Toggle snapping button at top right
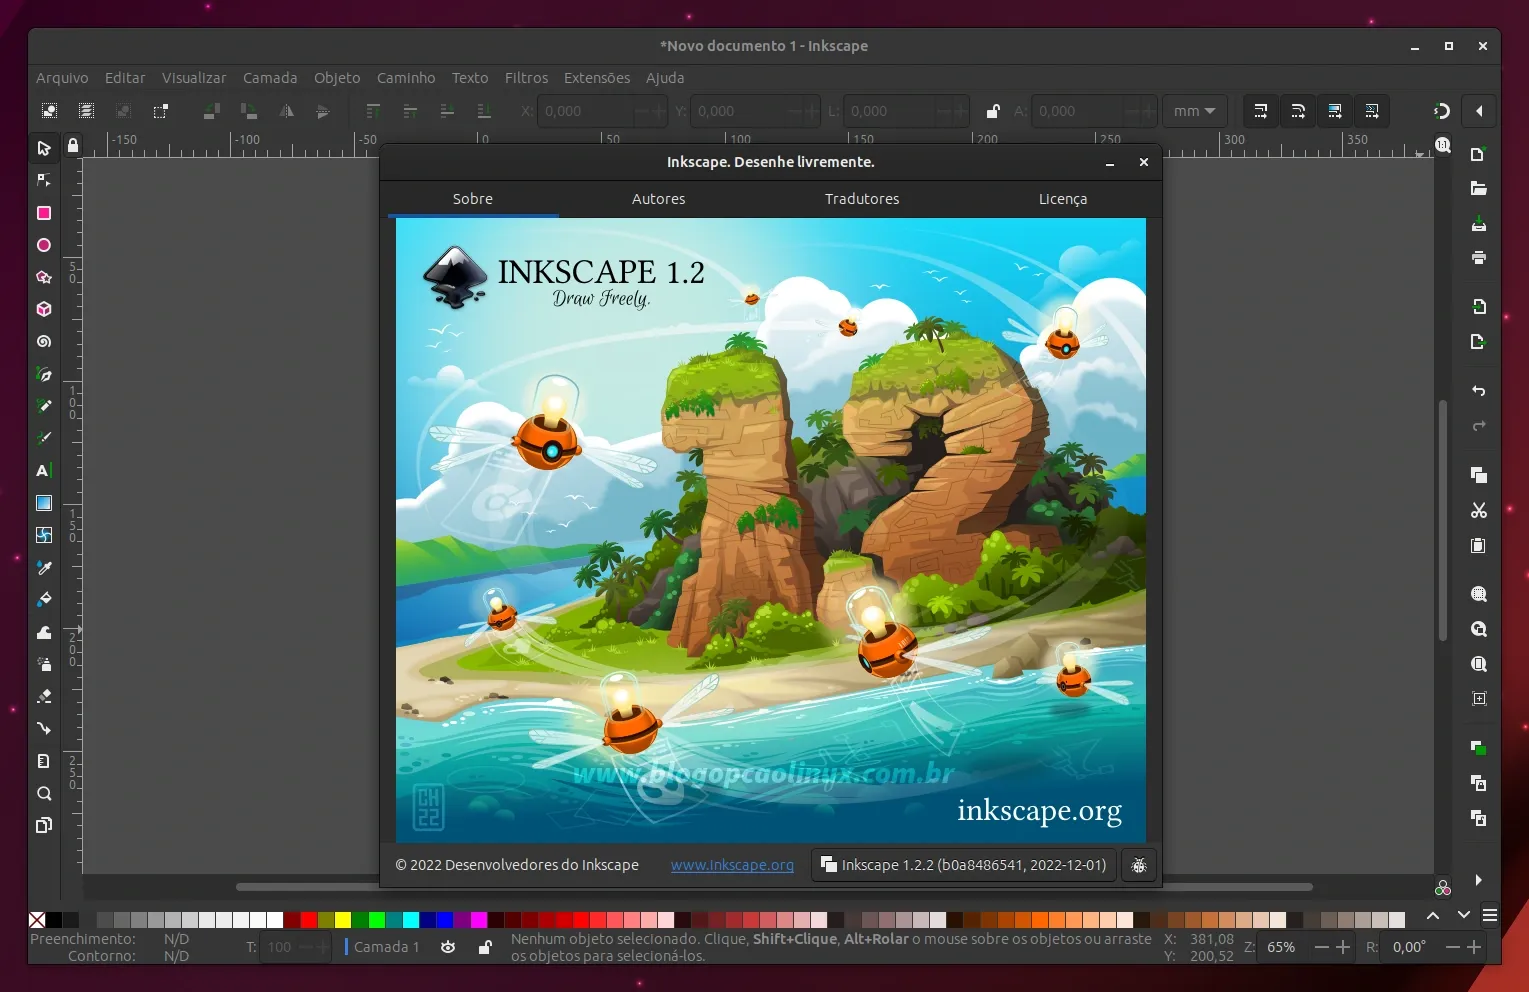Image resolution: width=1529 pixels, height=992 pixels. (1442, 111)
